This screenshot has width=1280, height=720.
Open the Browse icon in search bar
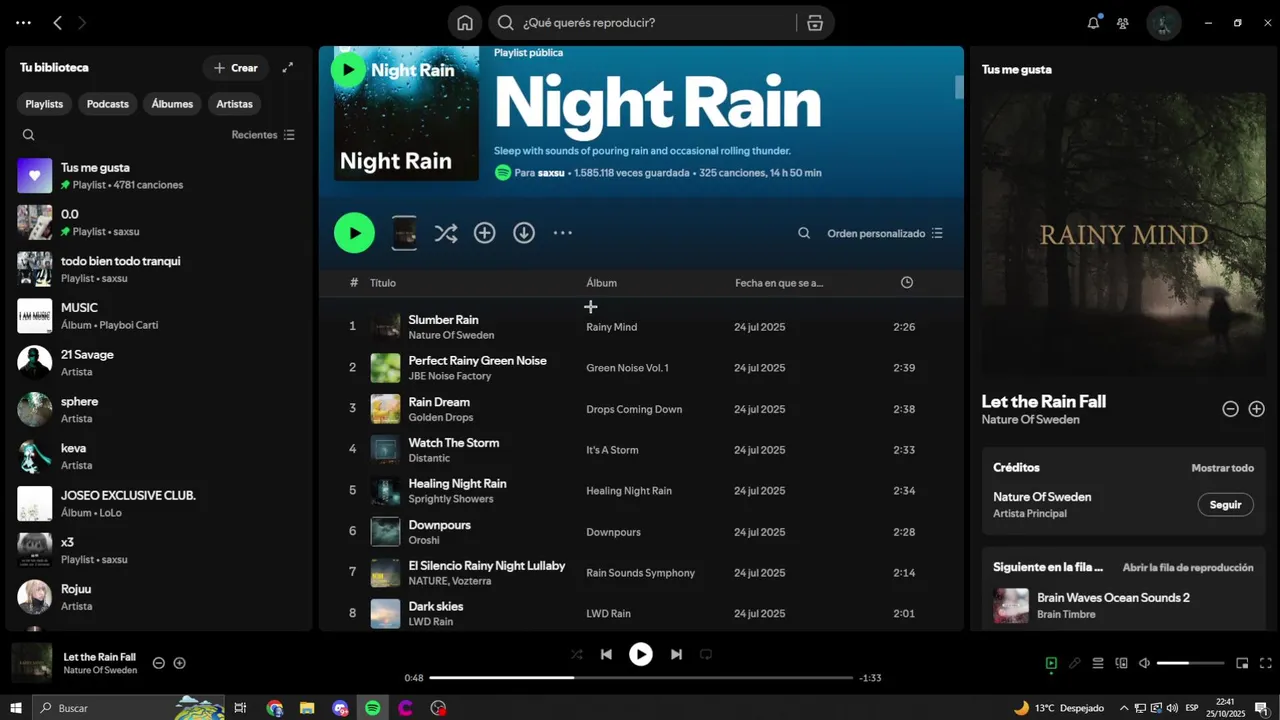point(815,23)
